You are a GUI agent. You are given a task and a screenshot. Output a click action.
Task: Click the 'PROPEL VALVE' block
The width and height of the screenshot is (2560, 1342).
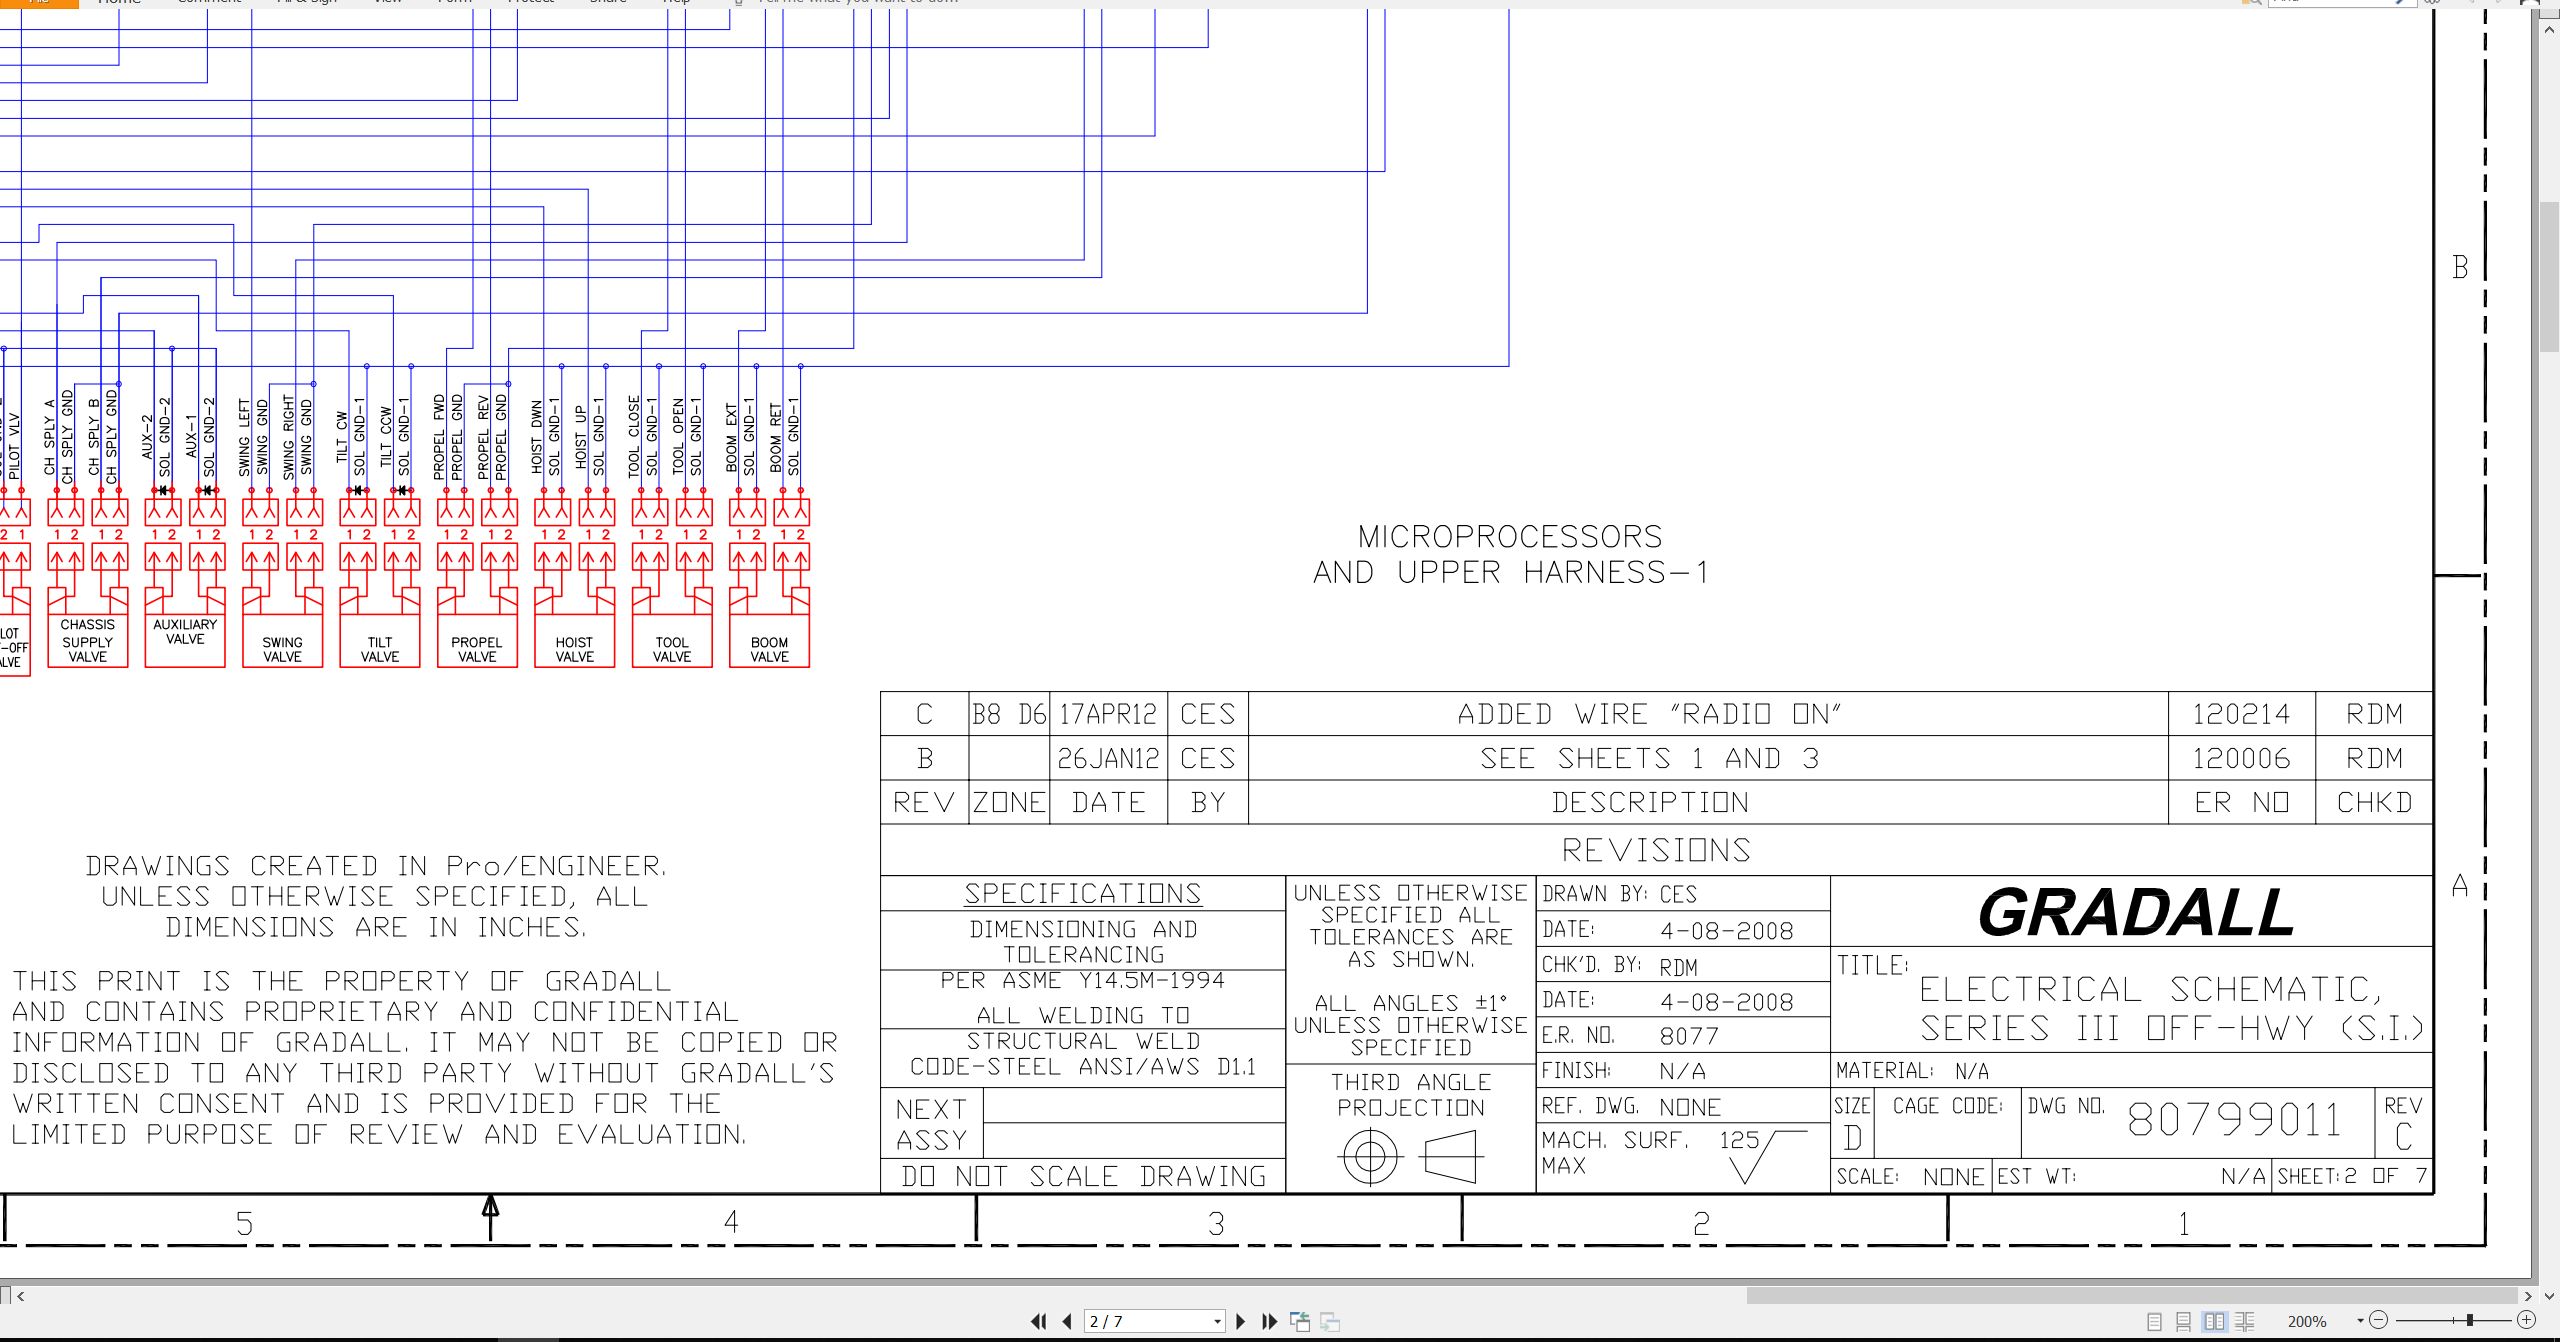[x=477, y=641]
